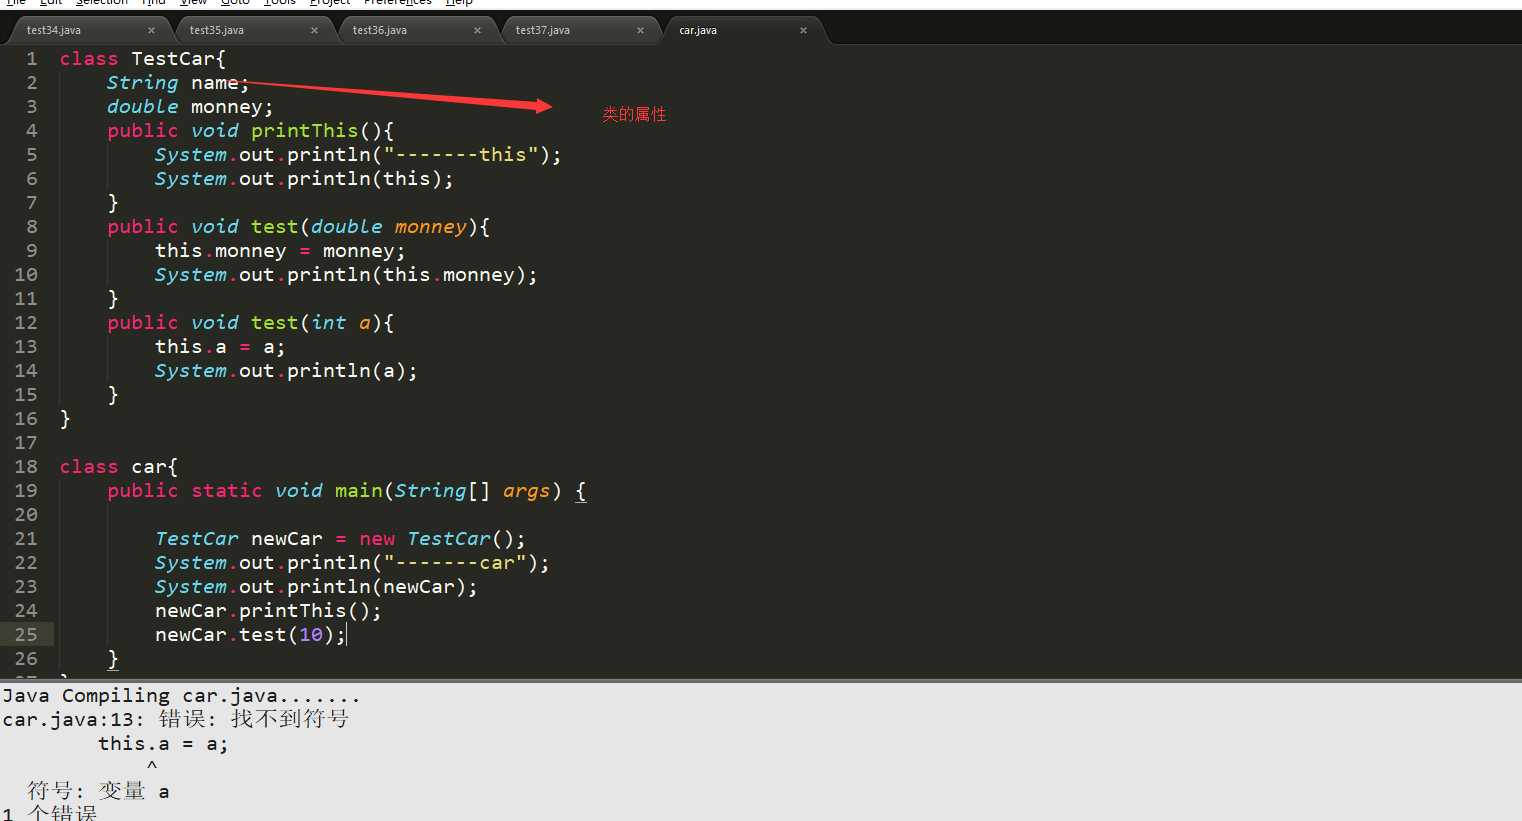The image size is (1522, 821).
Task: Click 'System.out.println(newCar);' on line 23
Action: (316, 587)
